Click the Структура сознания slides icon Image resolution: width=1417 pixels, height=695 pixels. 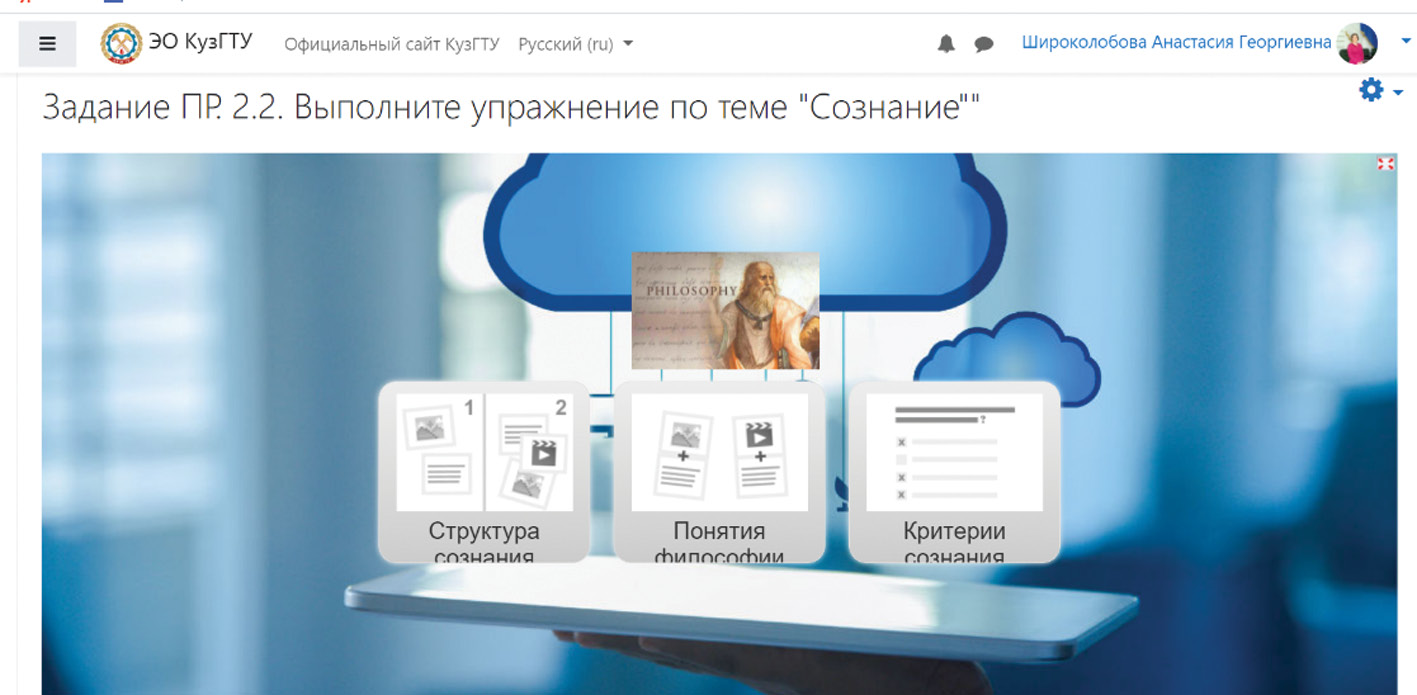pos(484,452)
